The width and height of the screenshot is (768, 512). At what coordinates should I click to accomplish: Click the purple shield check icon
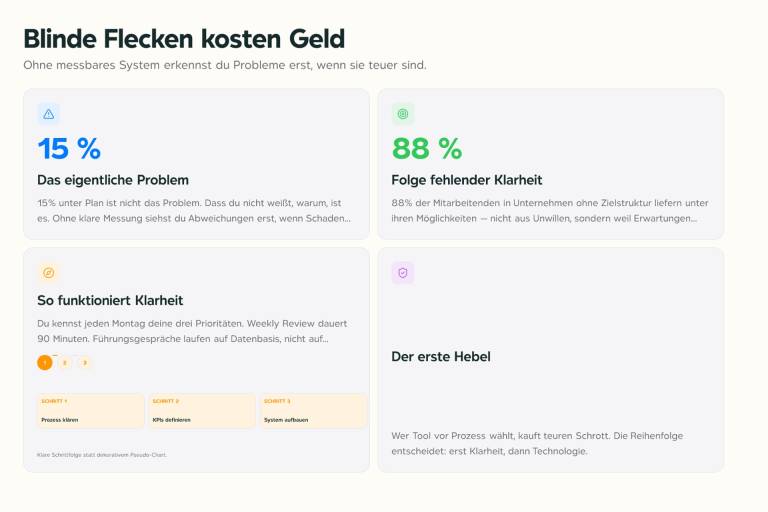(403, 273)
